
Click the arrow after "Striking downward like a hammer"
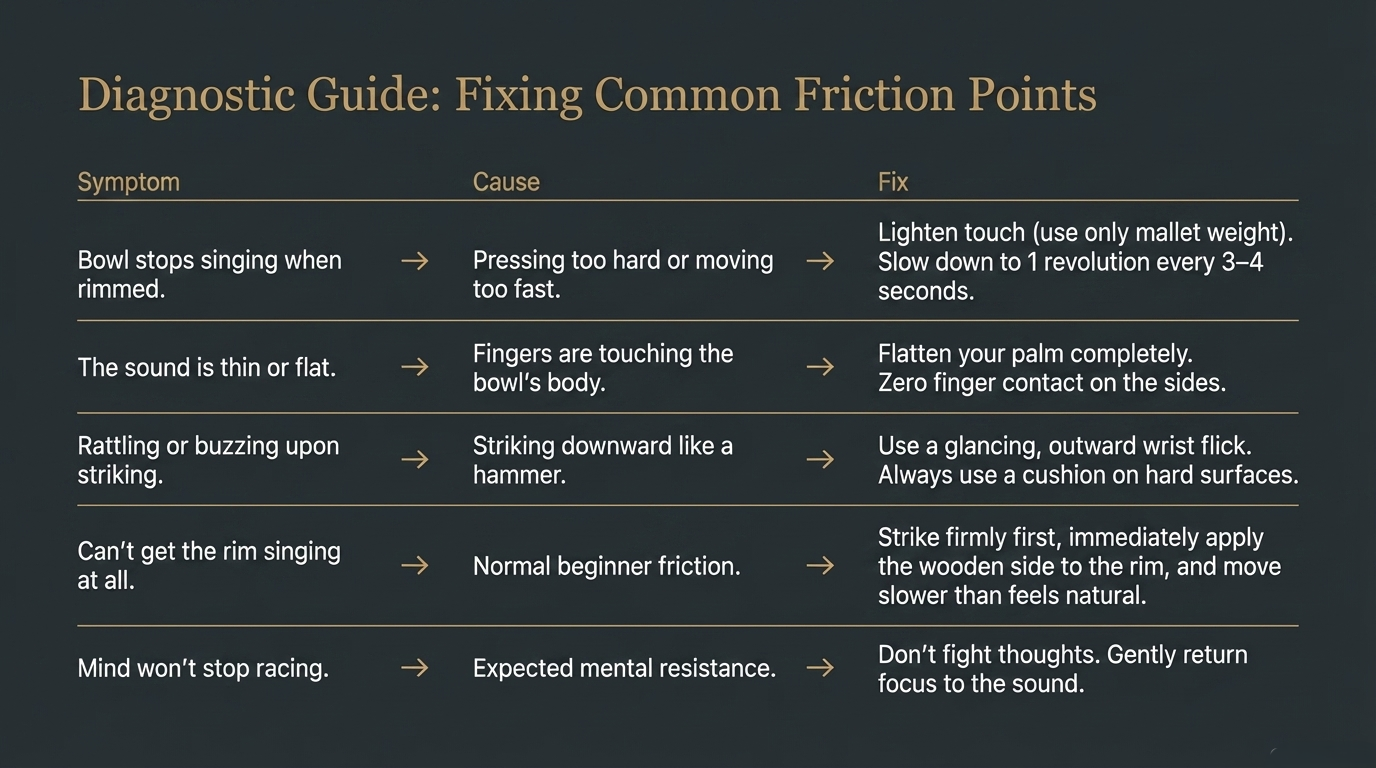(820, 460)
